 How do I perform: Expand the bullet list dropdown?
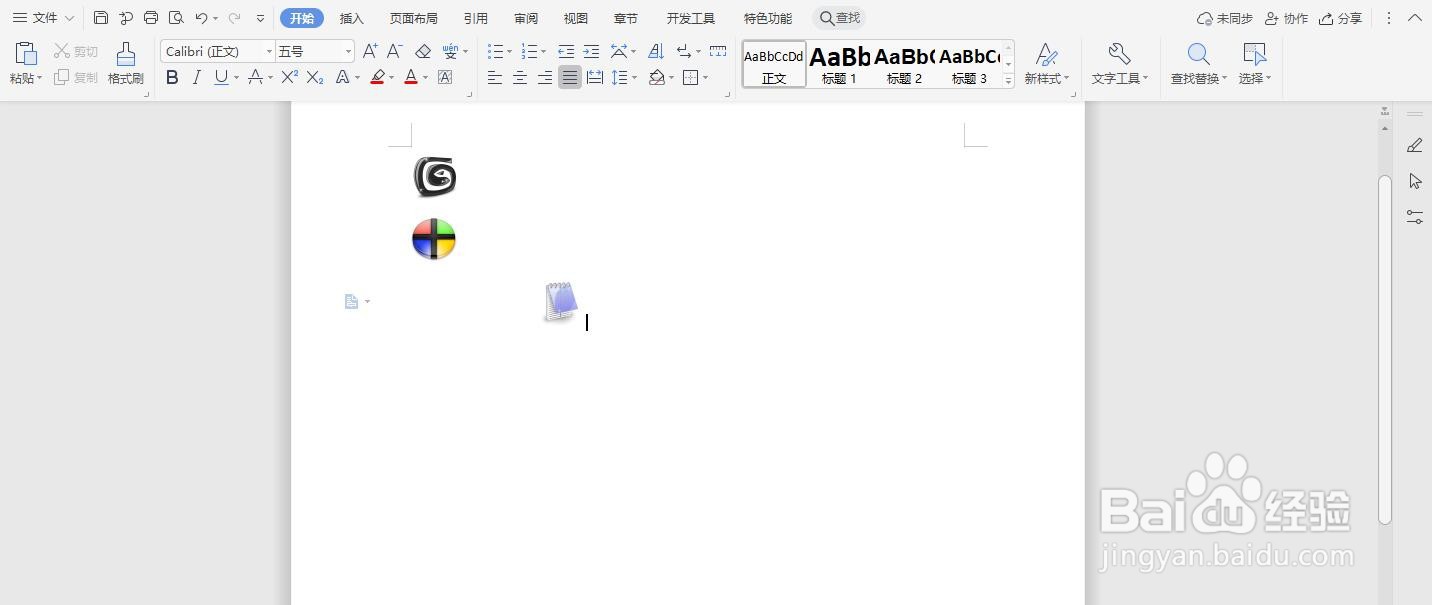tap(509, 51)
